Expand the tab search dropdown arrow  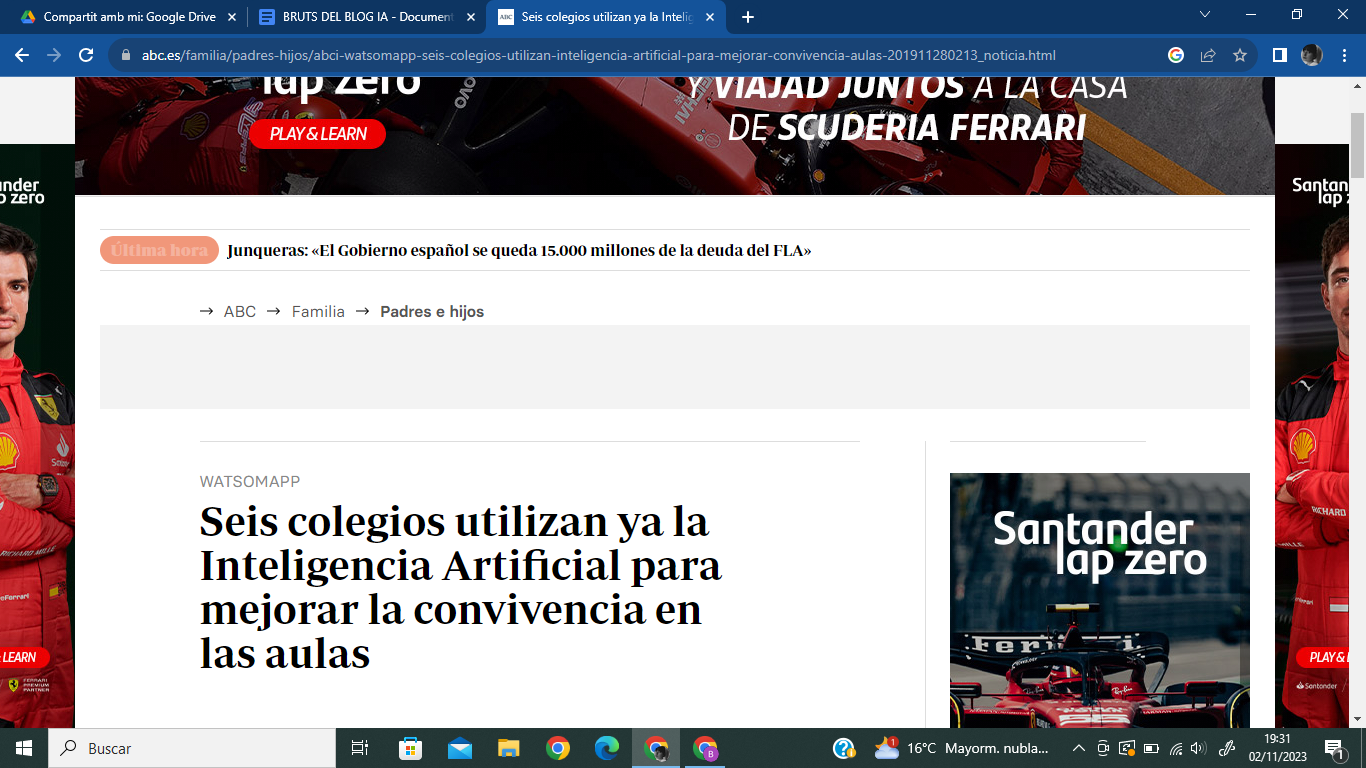(1205, 14)
